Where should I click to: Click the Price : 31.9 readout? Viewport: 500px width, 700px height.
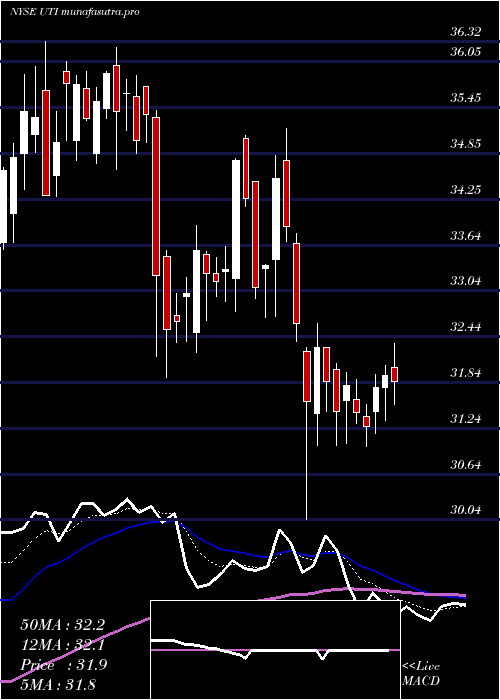[64, 665]
